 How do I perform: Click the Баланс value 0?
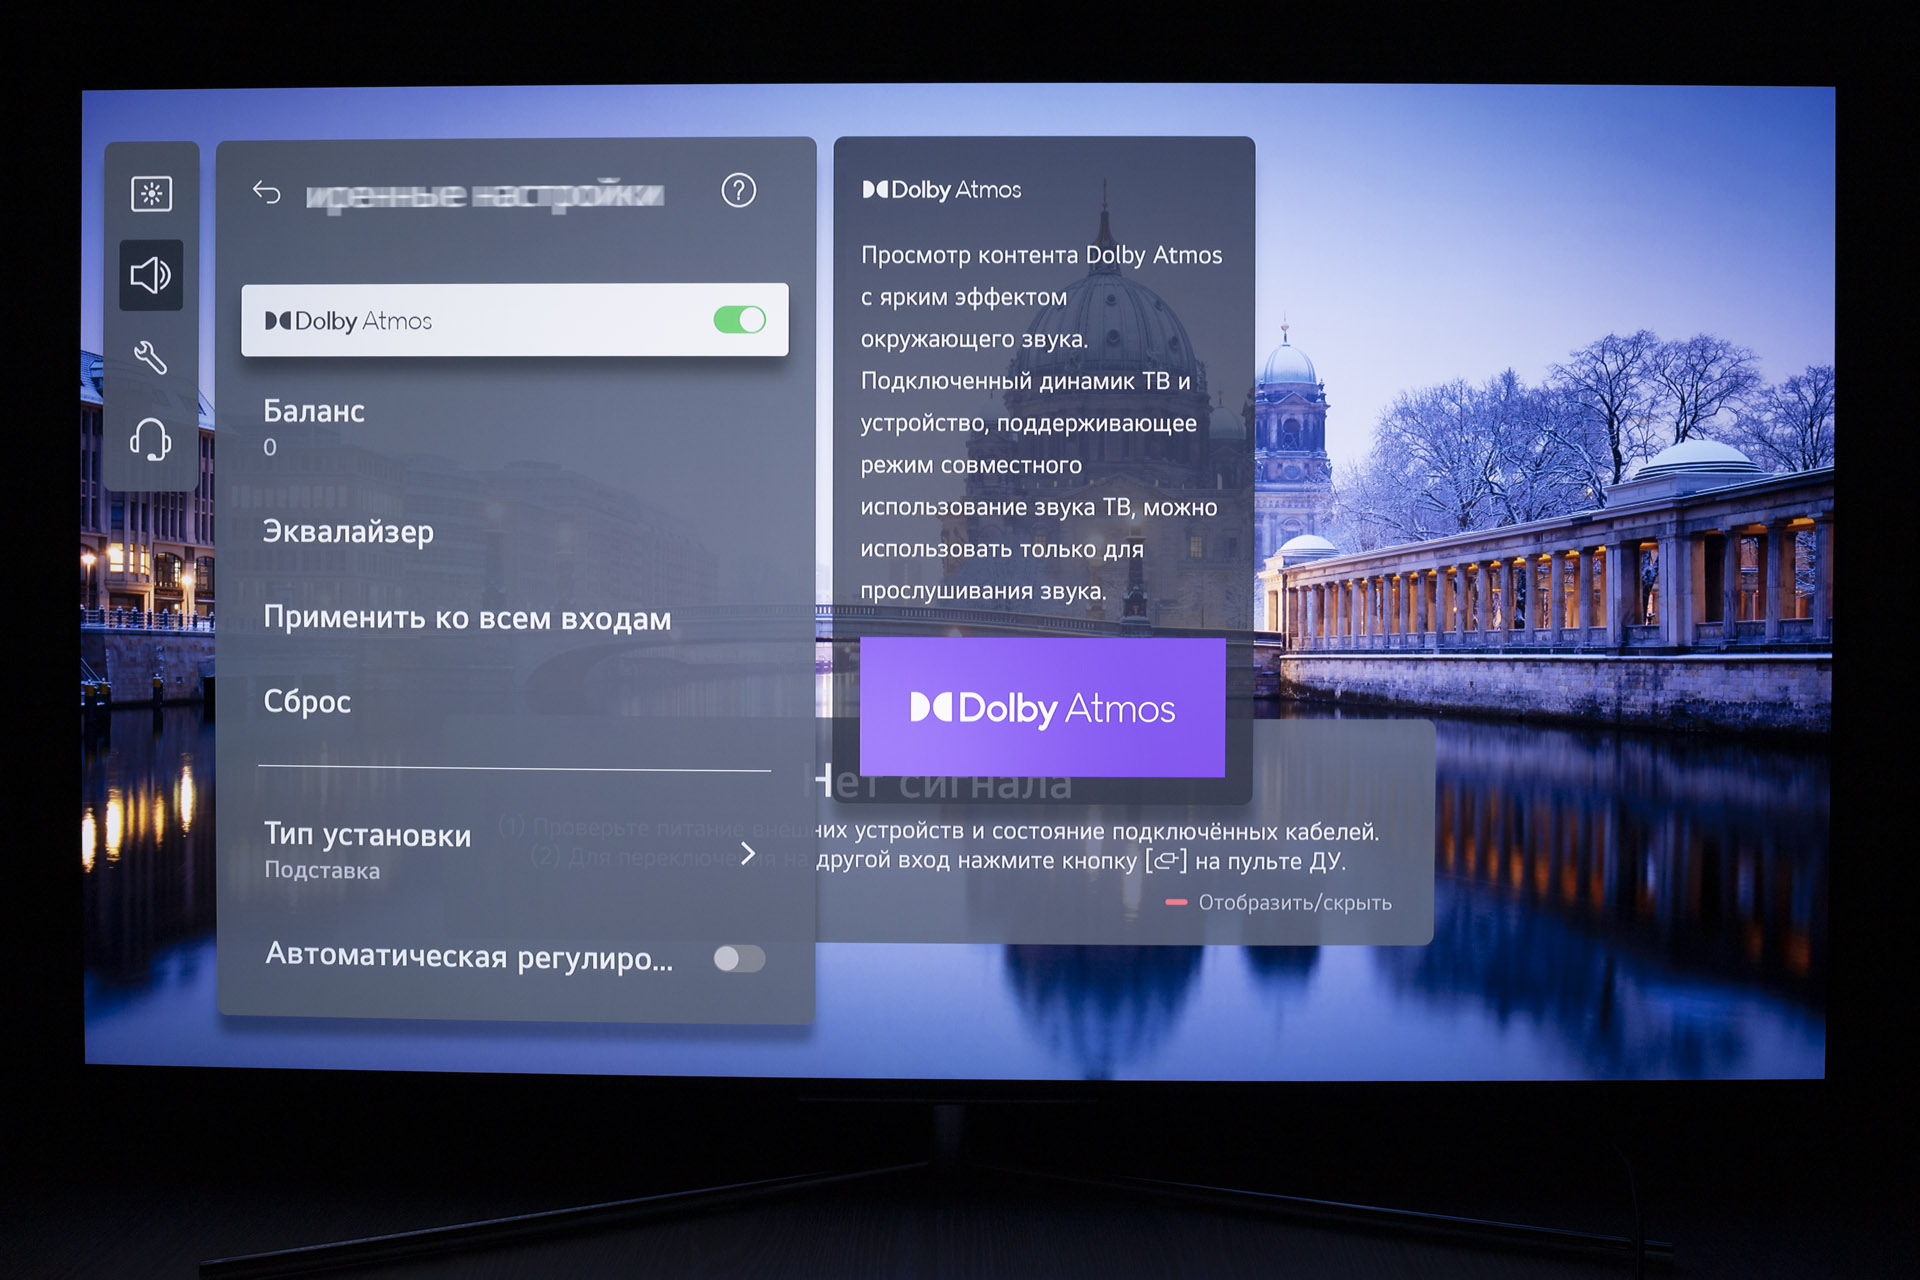click(270, 448)
